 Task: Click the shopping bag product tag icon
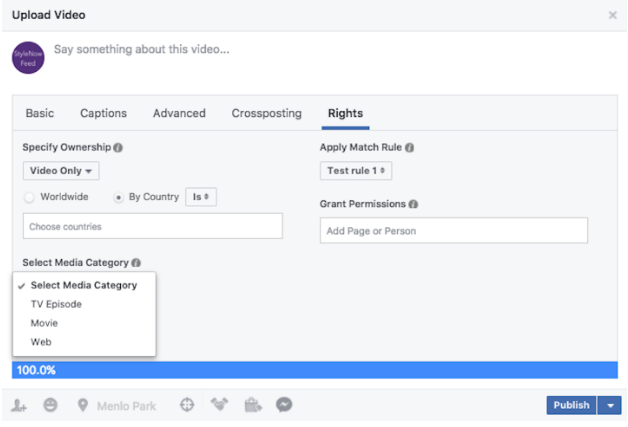(x=253, y=405)
